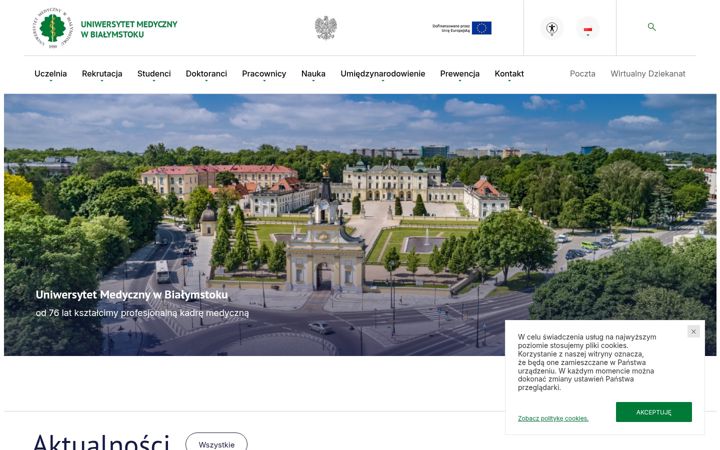Close the cookies notice
The image size is (720, 450).
[693, 331]
